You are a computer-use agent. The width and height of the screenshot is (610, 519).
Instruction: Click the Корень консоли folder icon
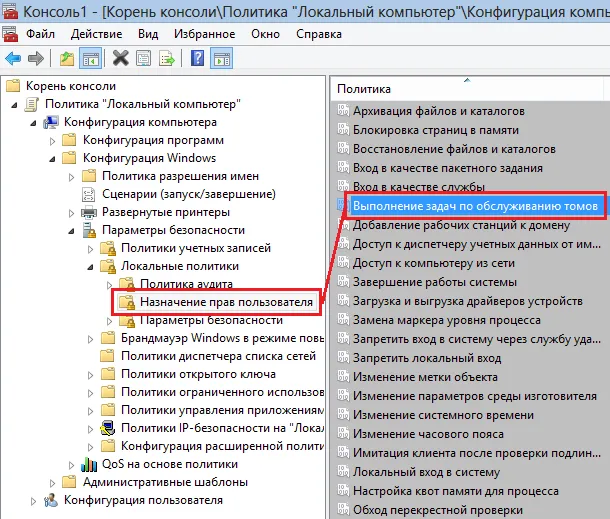pos(13,86)
